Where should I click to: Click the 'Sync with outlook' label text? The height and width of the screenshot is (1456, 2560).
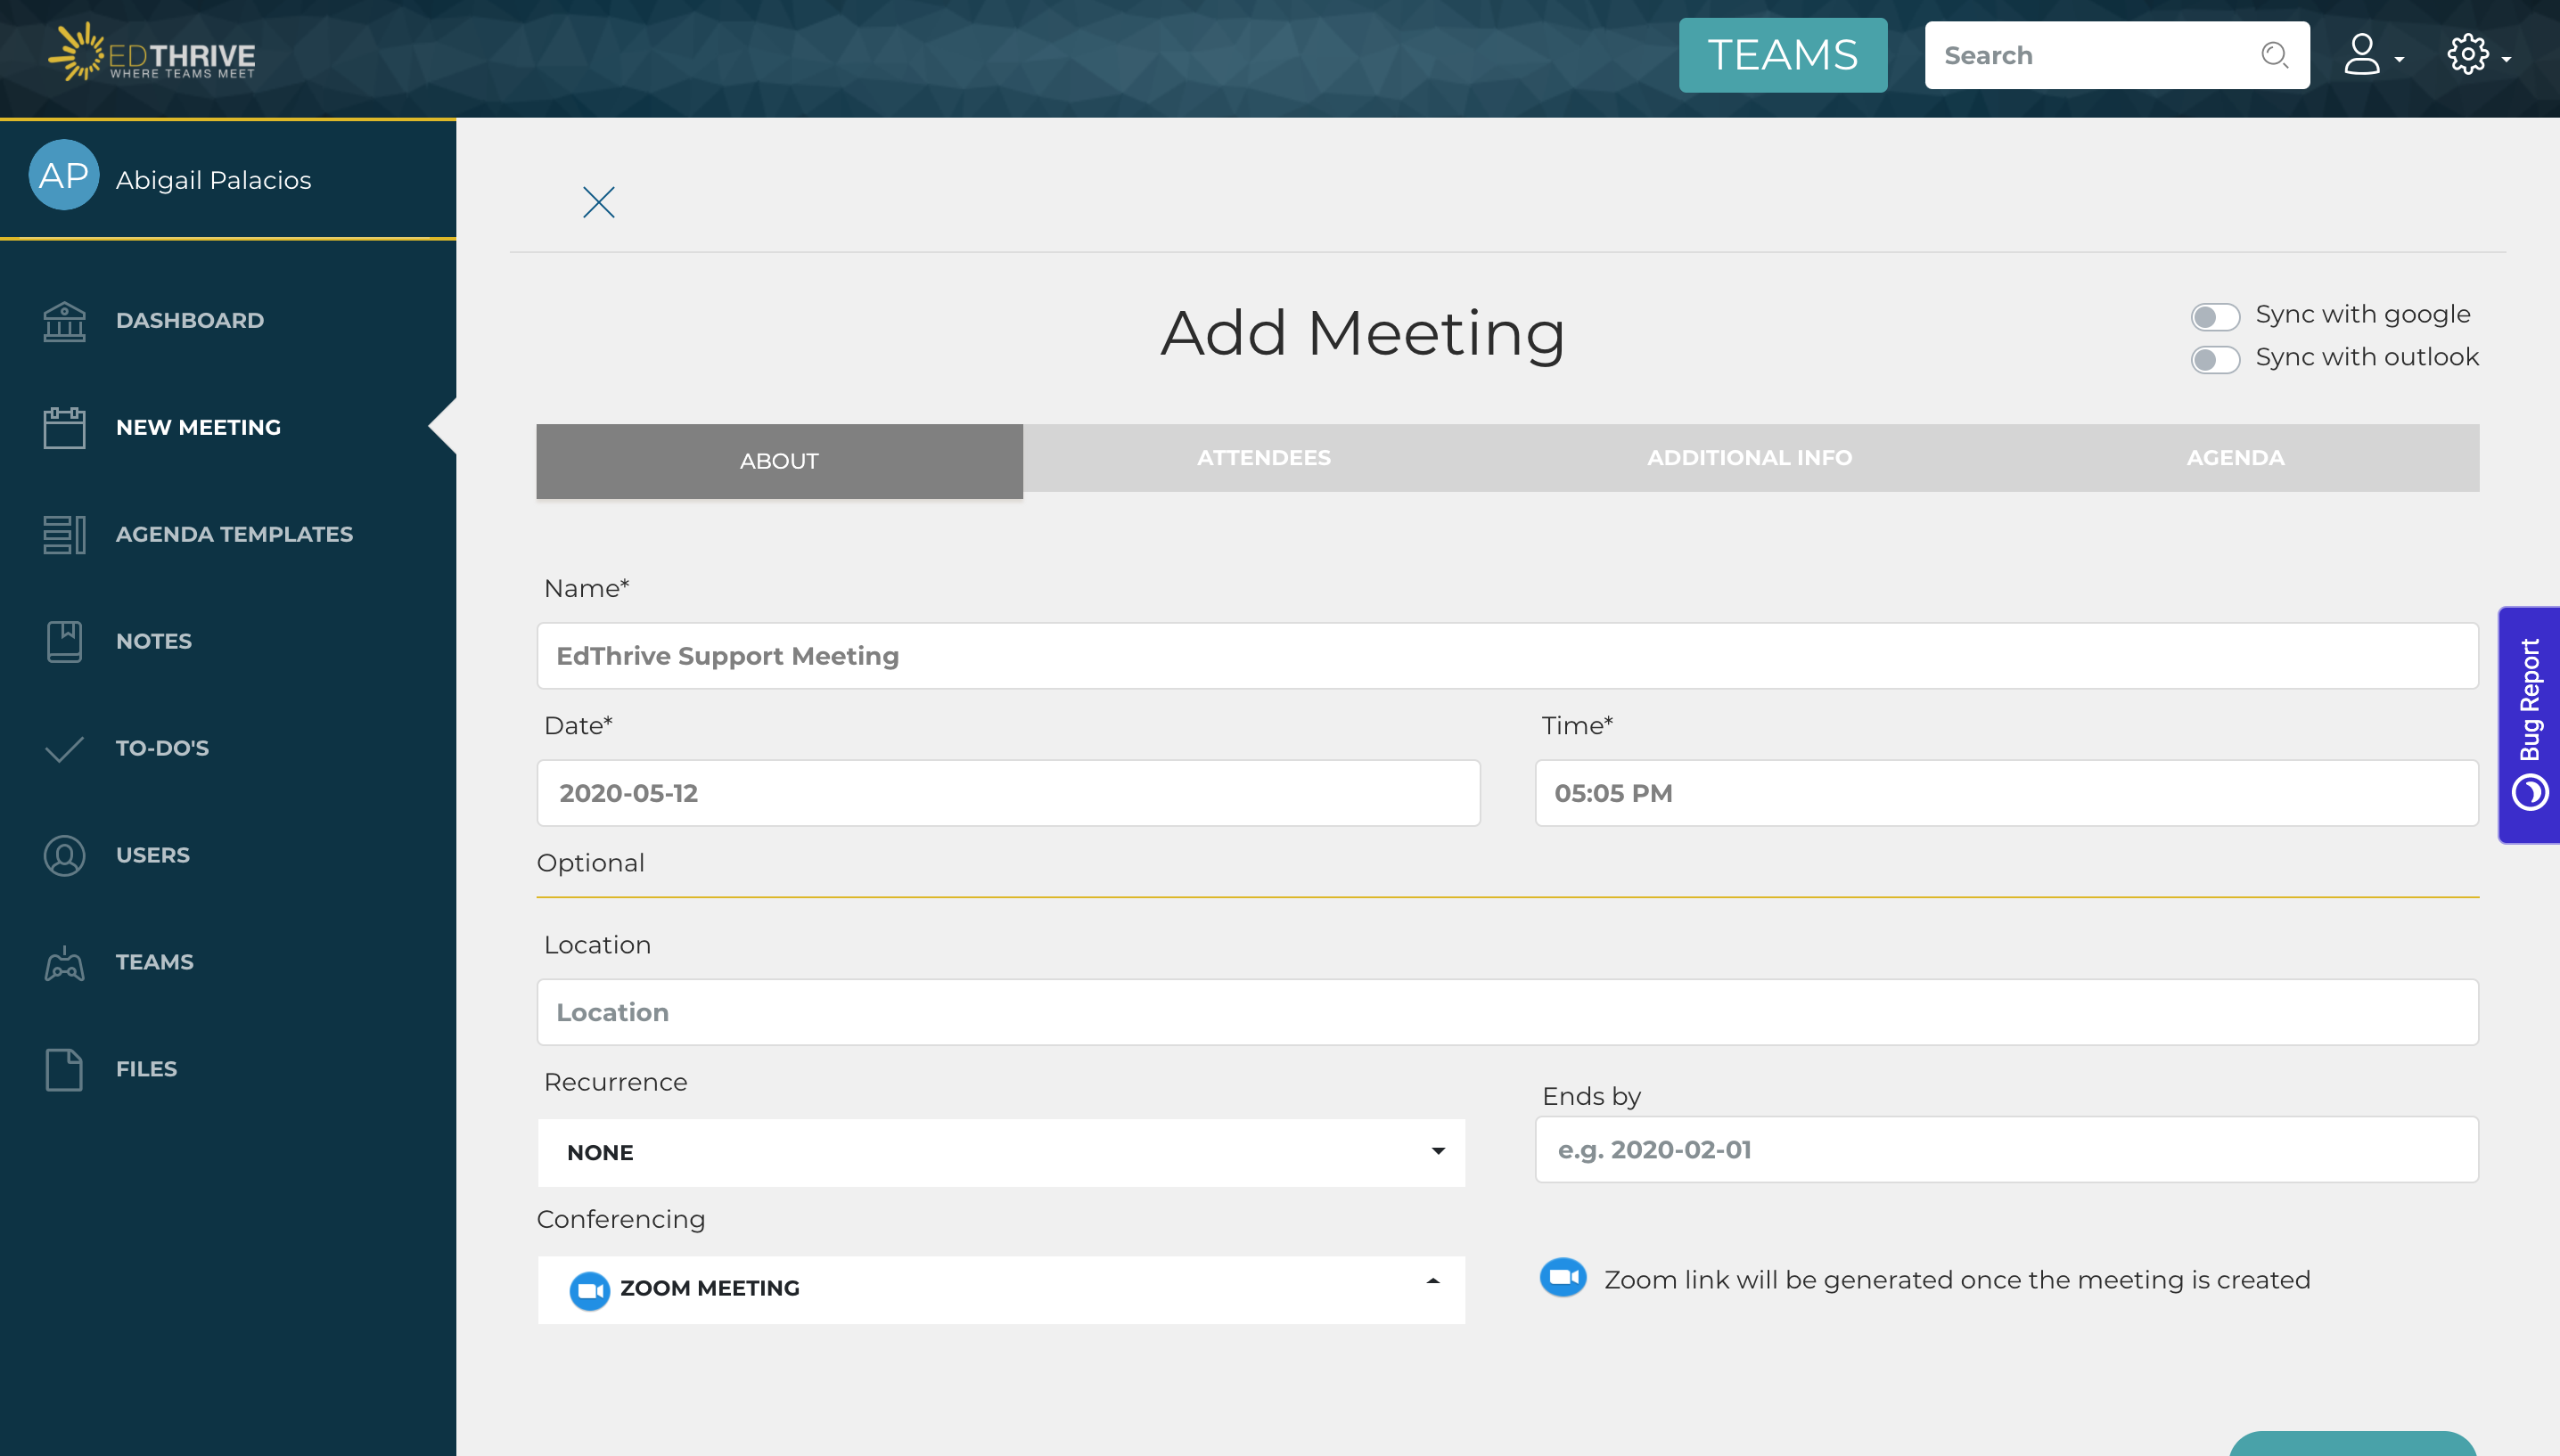(x=2367, y=357)
